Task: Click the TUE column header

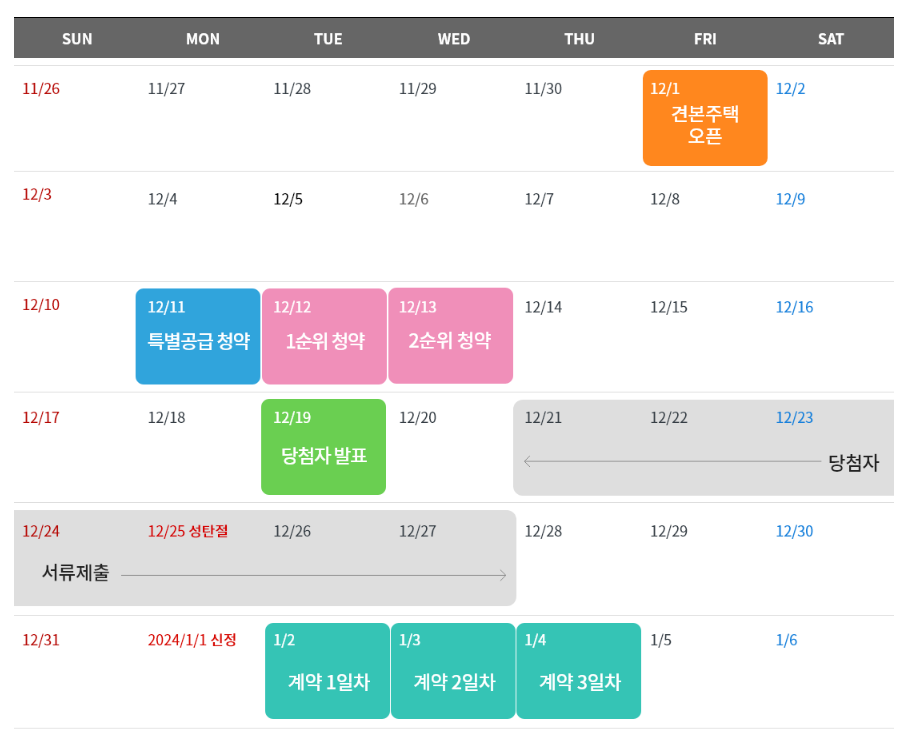Action: 328,39
